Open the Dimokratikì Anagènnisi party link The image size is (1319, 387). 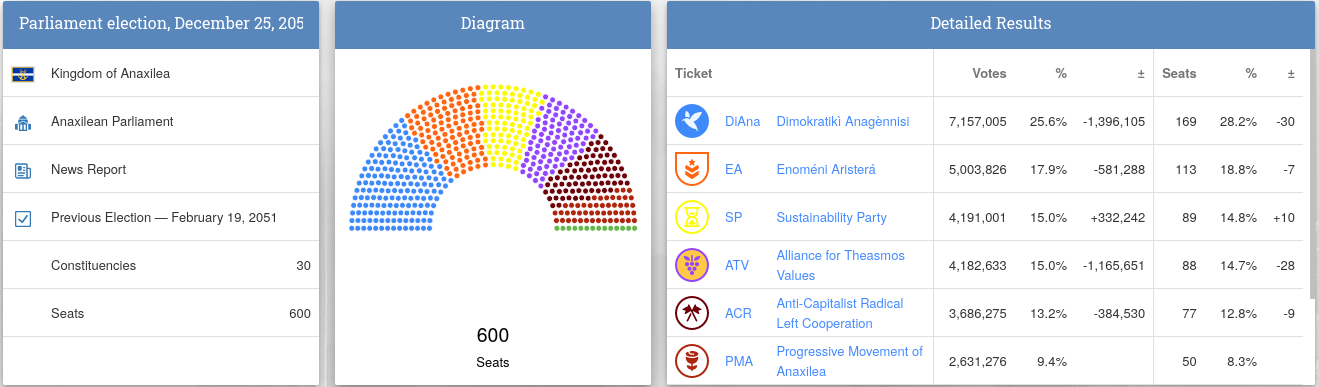(x=843, y=121)
